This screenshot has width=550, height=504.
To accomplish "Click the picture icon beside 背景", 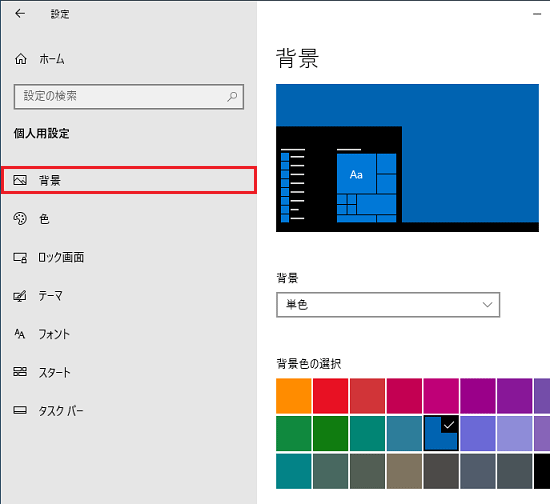I will (x=20, y=180).
